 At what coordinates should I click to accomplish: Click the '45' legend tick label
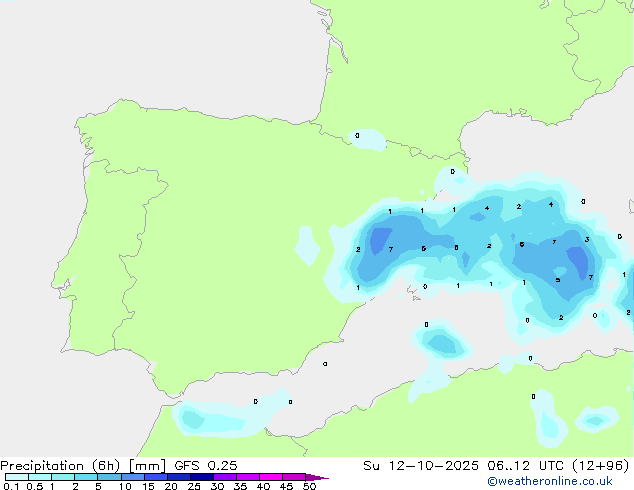[x=286, y=486]
